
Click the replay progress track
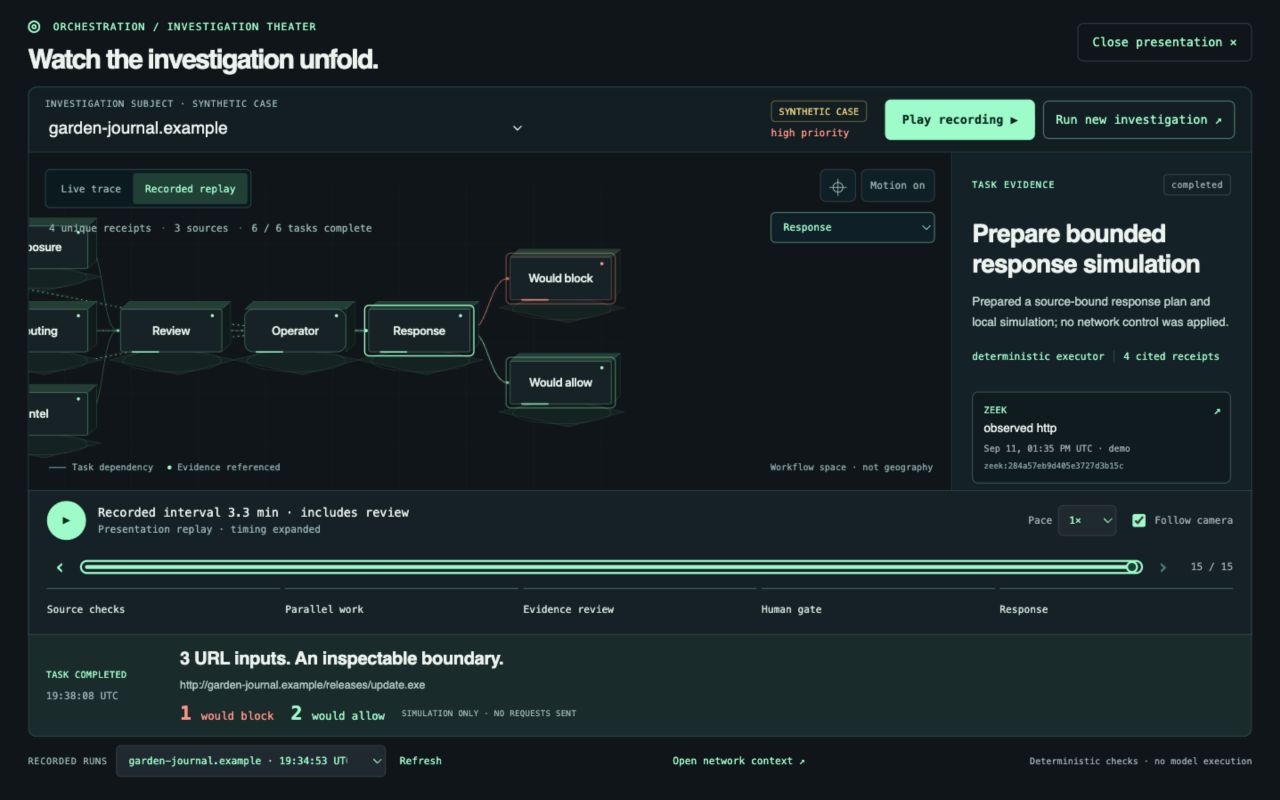coord(610,567)
